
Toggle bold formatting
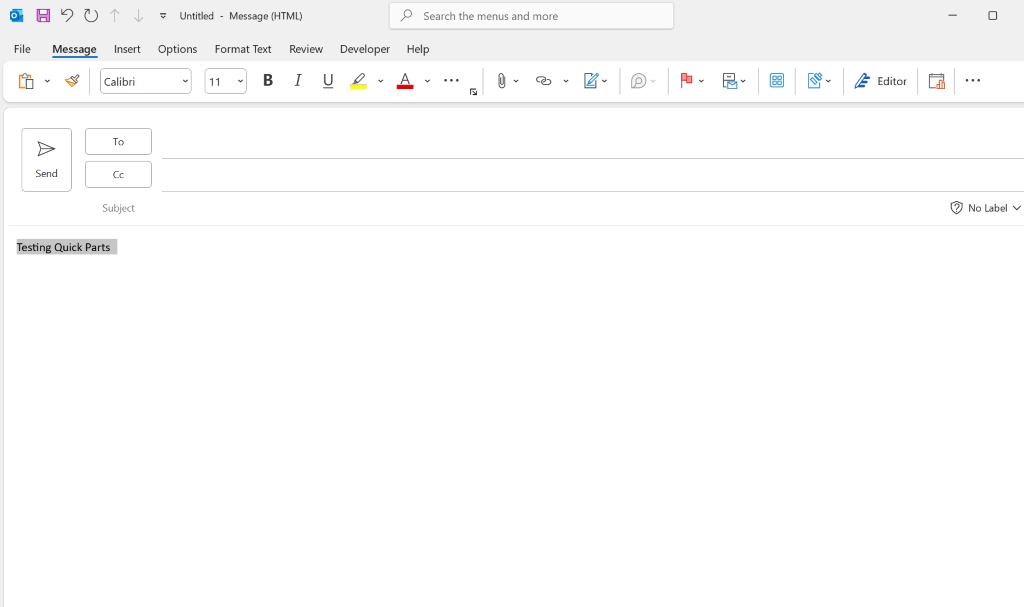(267, 81)
